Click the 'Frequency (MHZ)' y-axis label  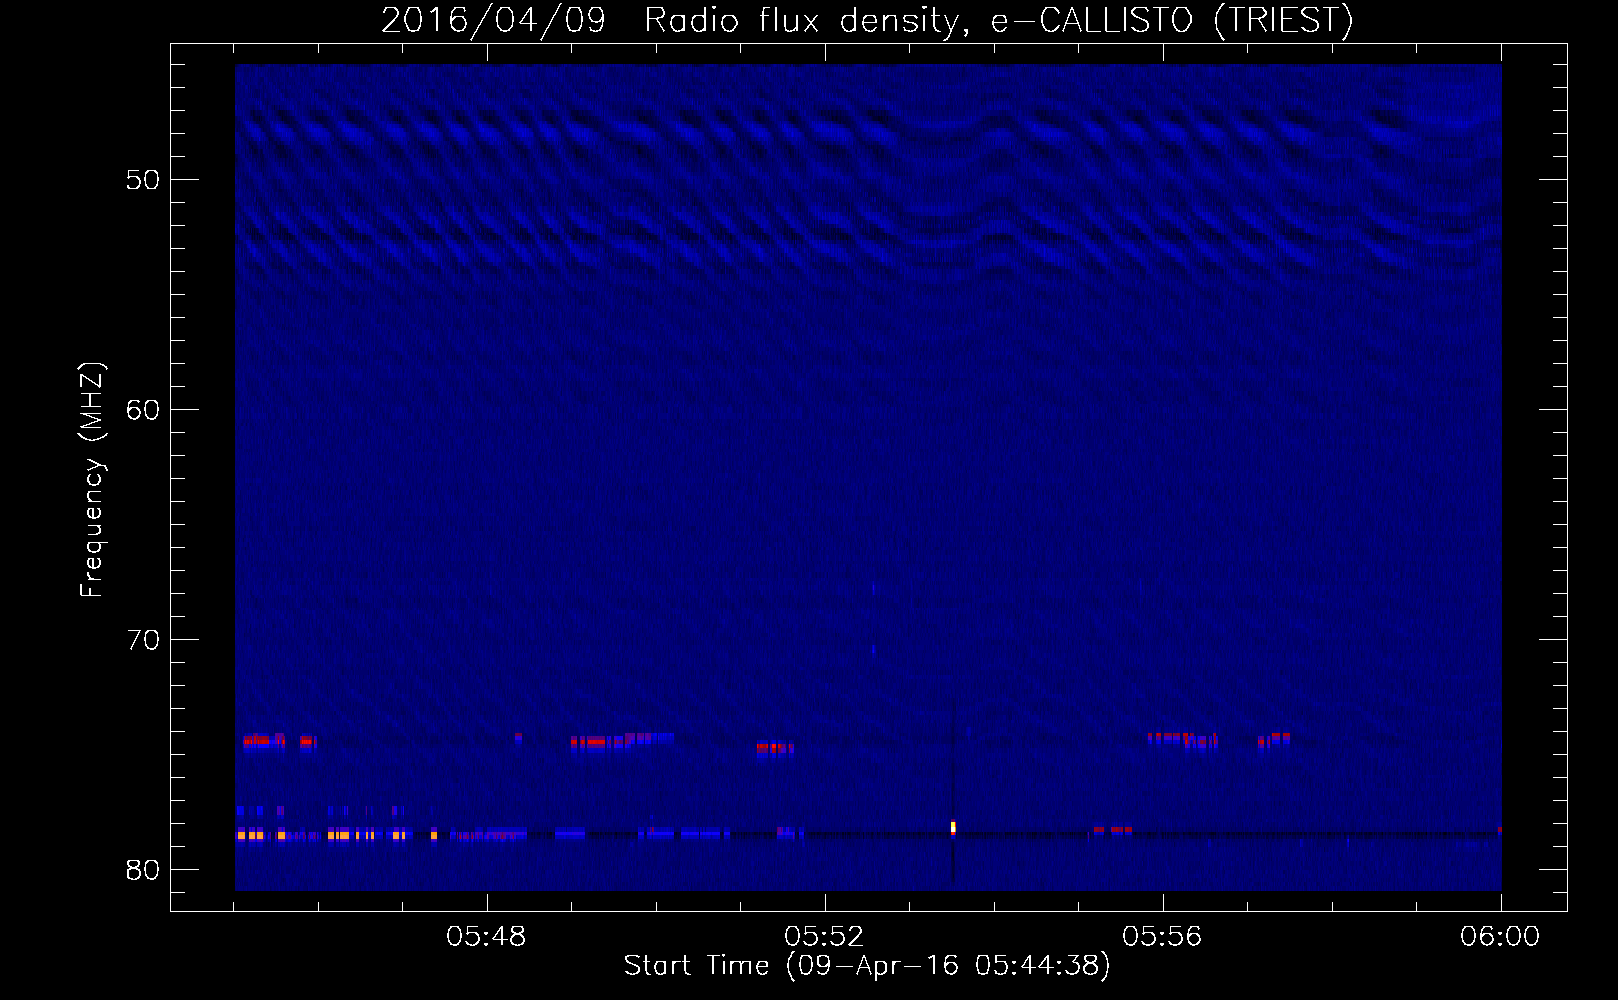coord(92,480)
